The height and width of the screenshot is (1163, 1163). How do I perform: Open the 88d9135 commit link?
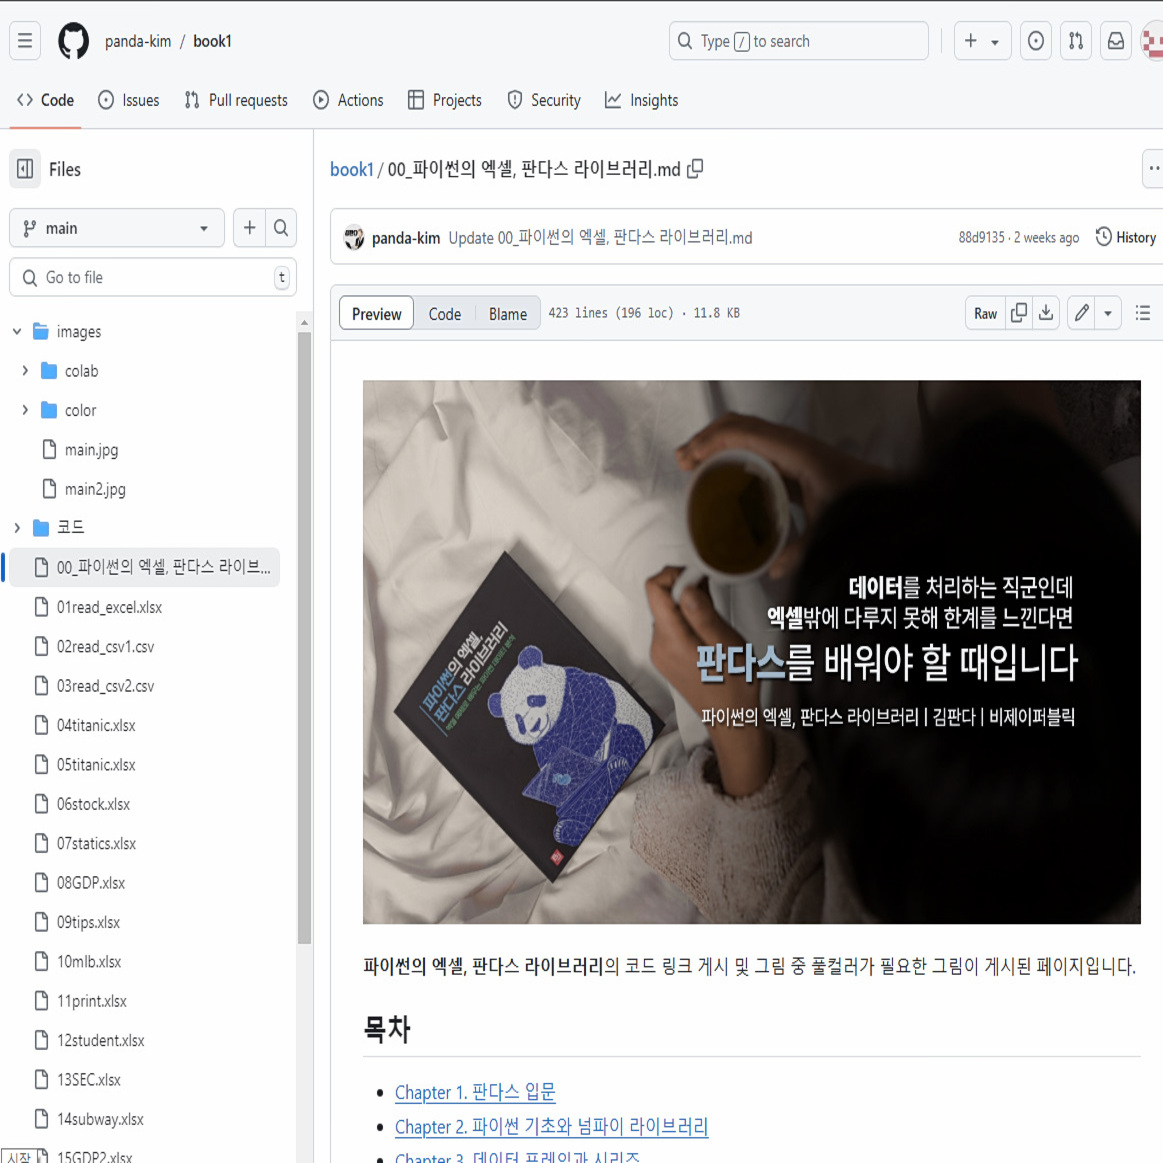pyautogui.click(x=981, y=237)
